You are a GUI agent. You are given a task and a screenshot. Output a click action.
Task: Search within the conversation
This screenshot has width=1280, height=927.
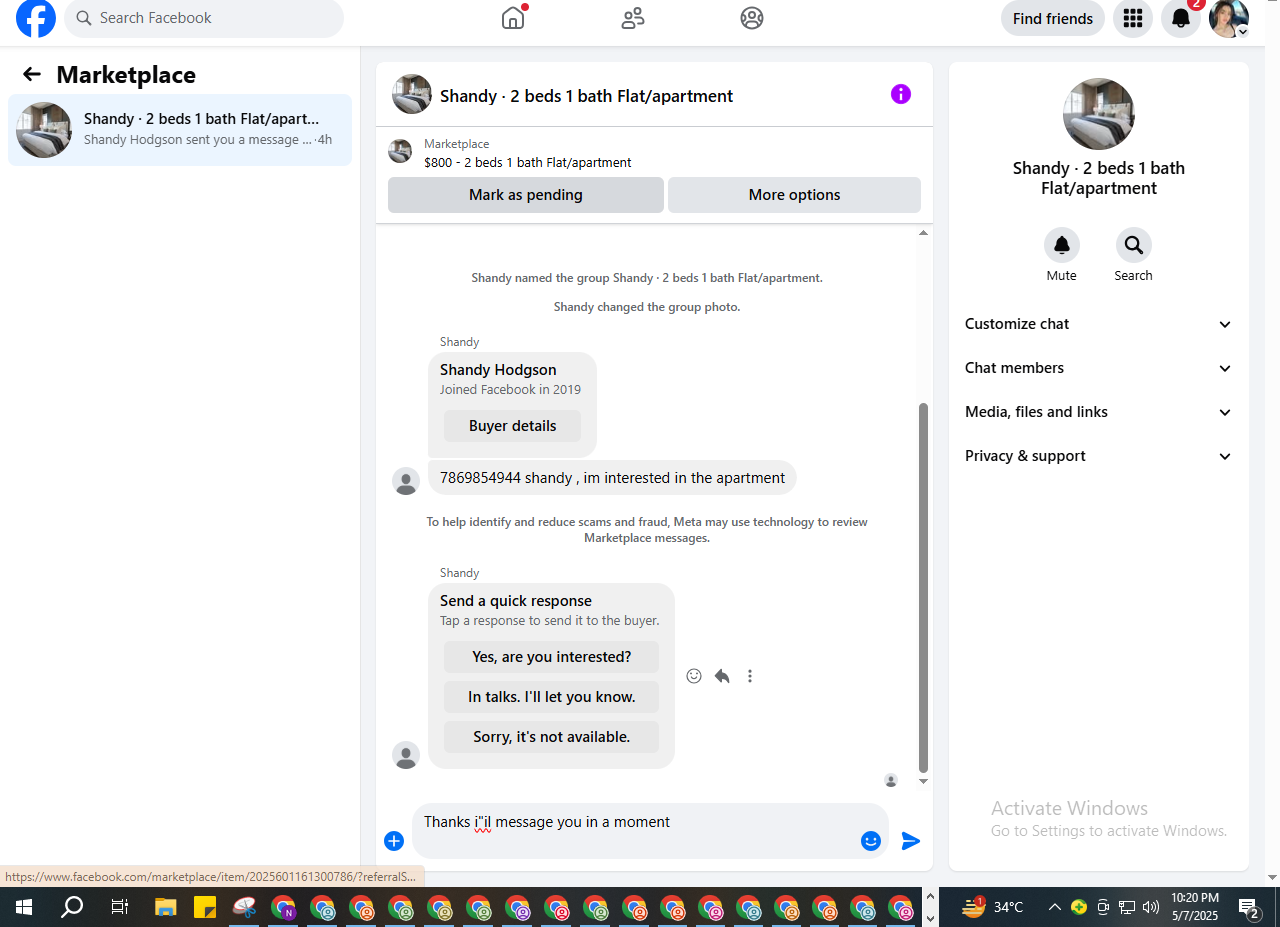pyautogui.click(x=1134, y=245)
